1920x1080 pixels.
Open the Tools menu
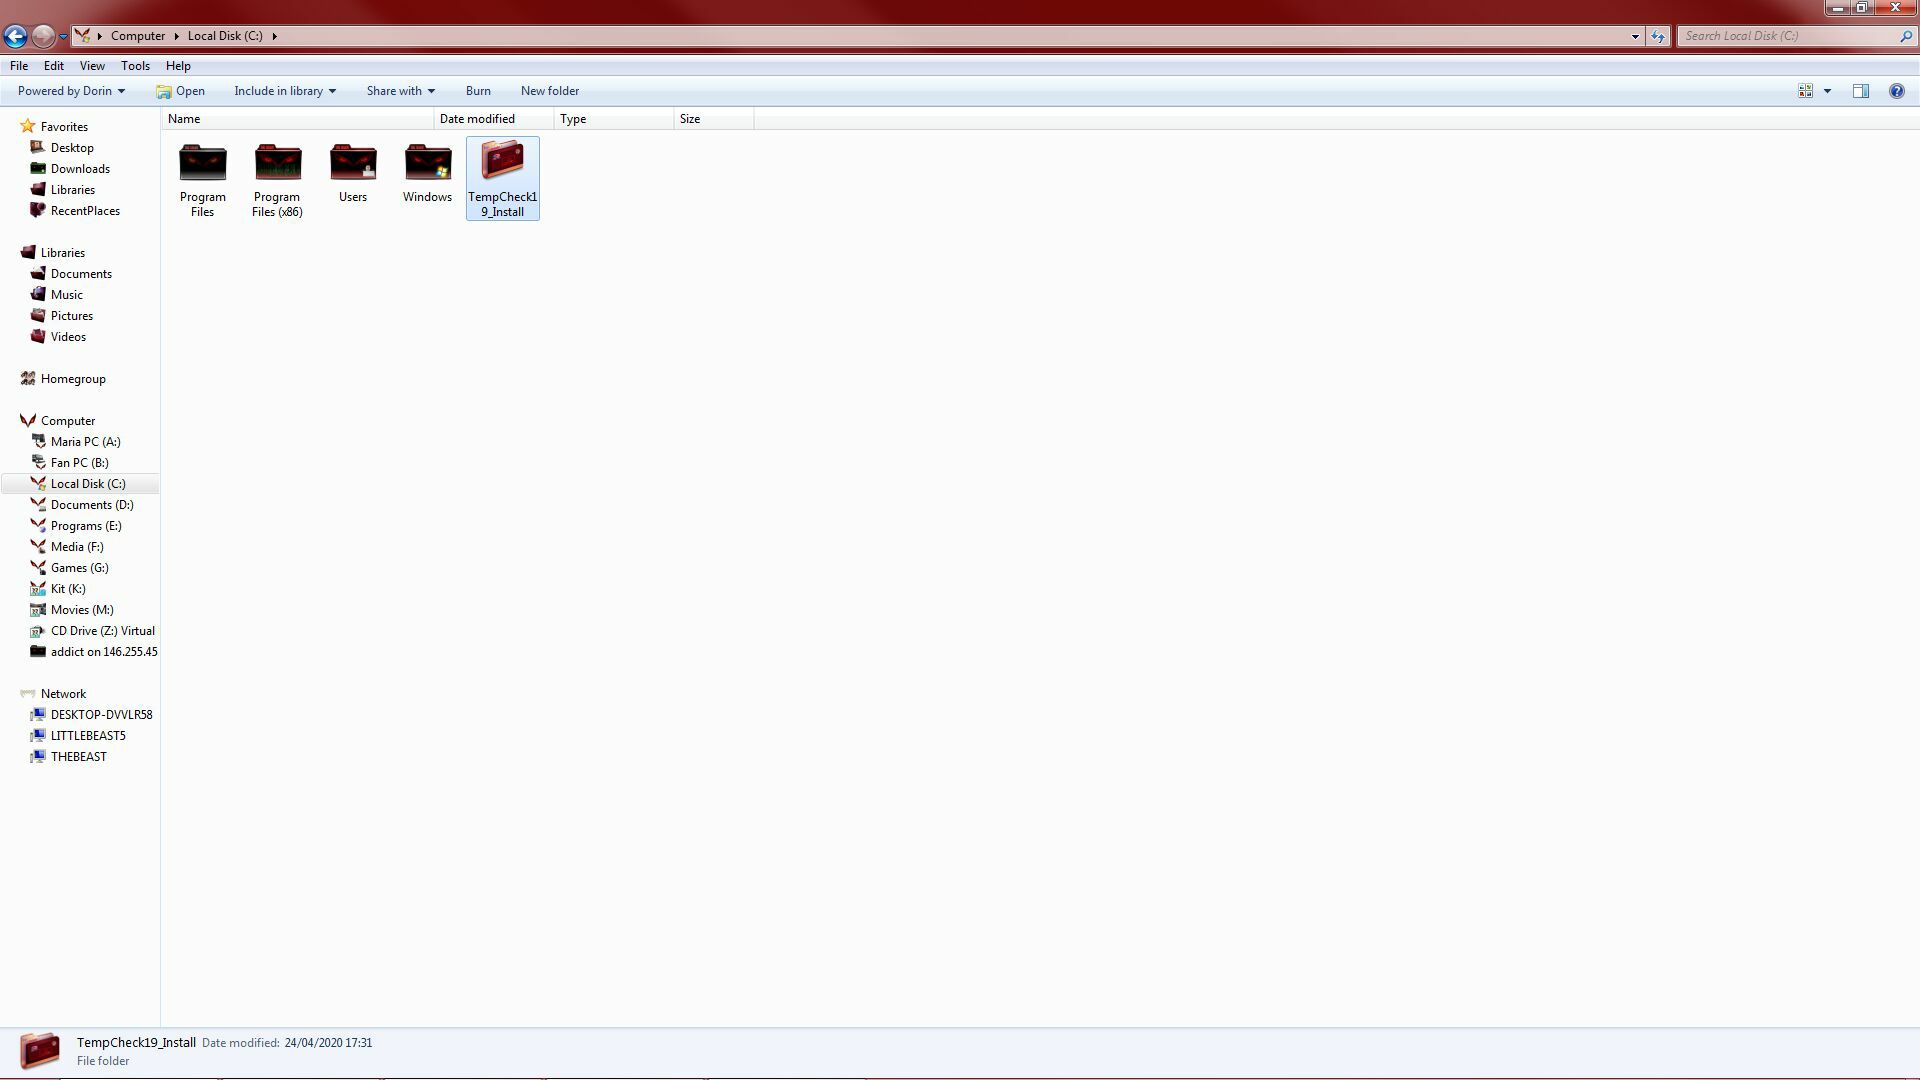point(135,66)
